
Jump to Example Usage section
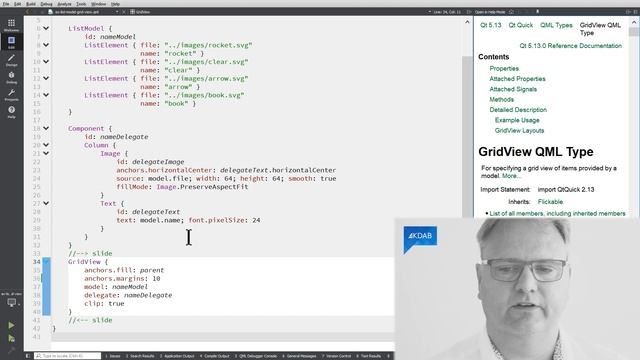[517, 120]
